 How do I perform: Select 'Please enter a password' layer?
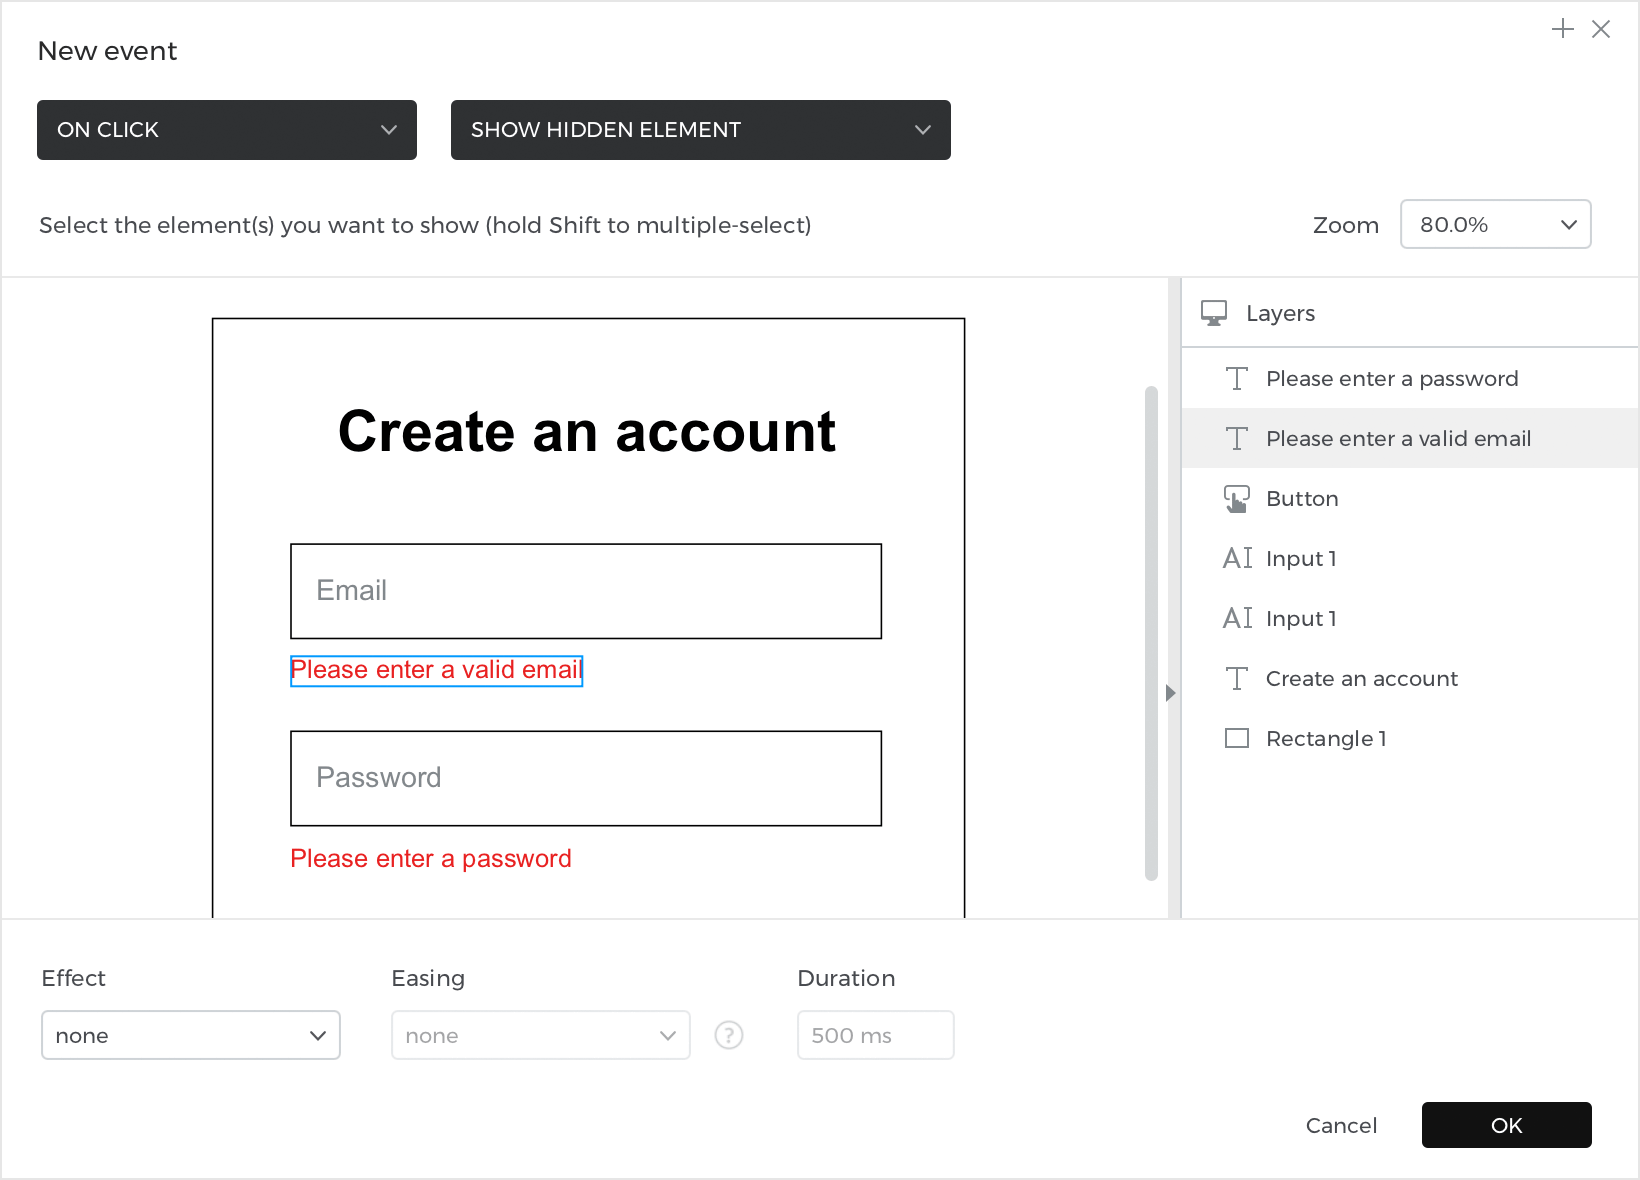point(1410,378)
